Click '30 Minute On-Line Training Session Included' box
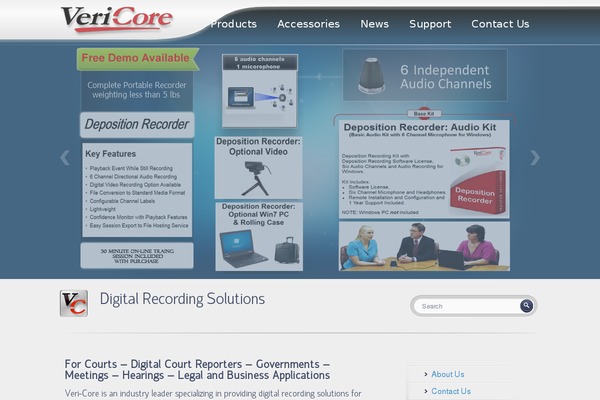600x400 pixels. point(137,256)
